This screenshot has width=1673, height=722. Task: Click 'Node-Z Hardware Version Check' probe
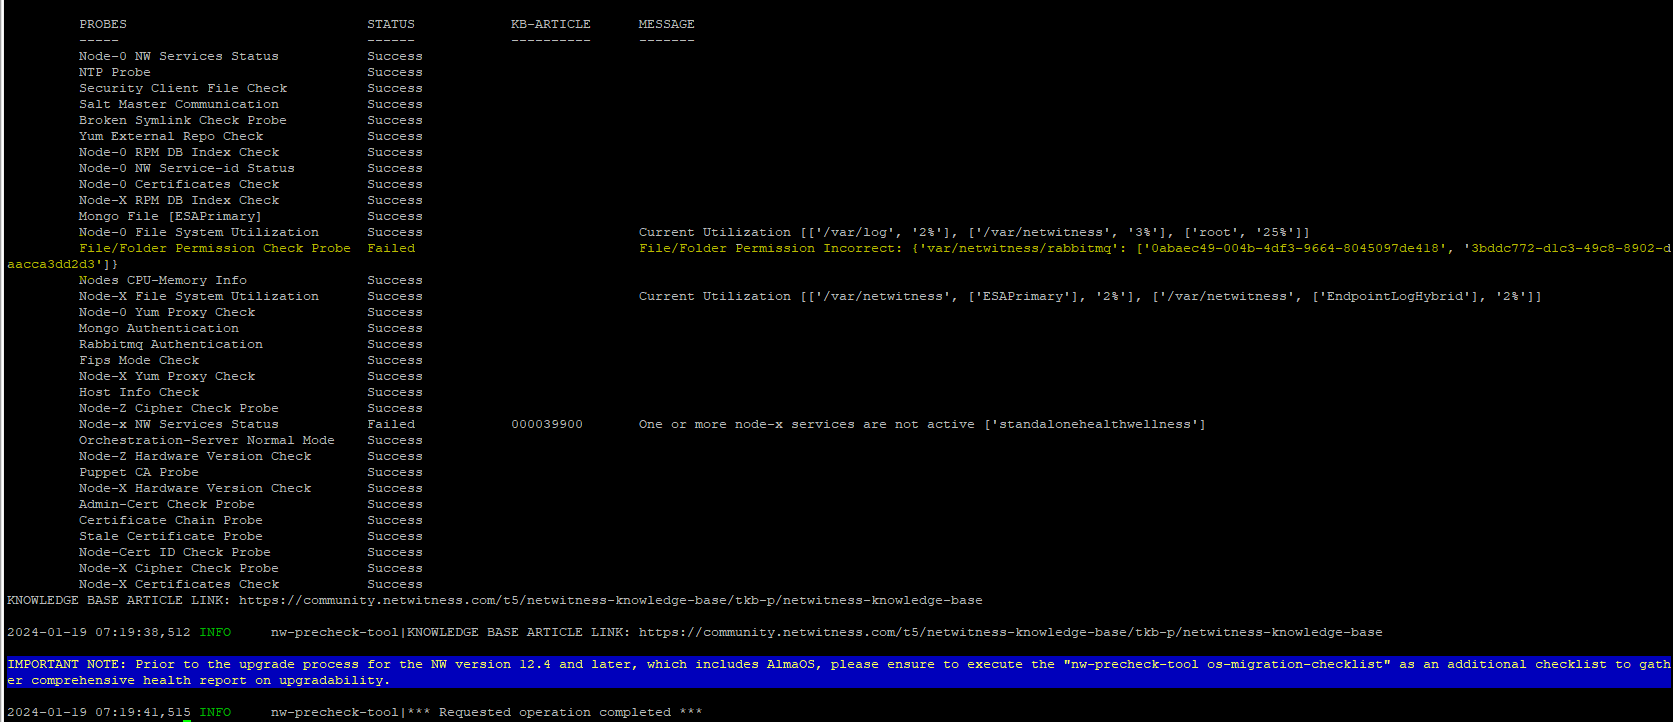tap(195, 456)
